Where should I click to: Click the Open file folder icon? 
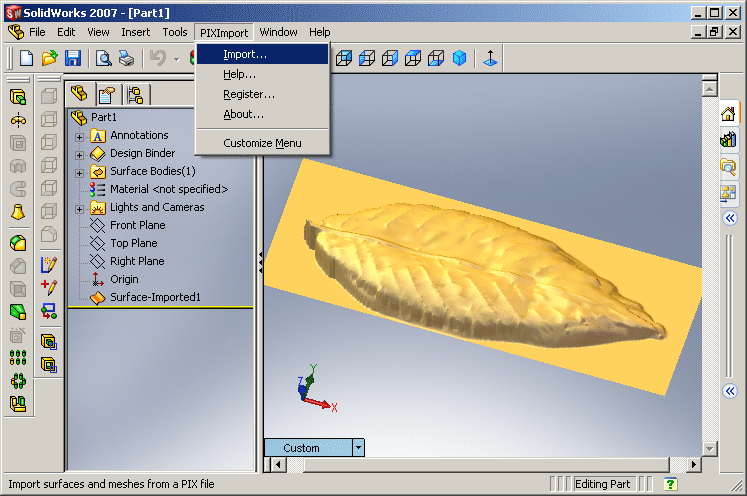(49, 59)
